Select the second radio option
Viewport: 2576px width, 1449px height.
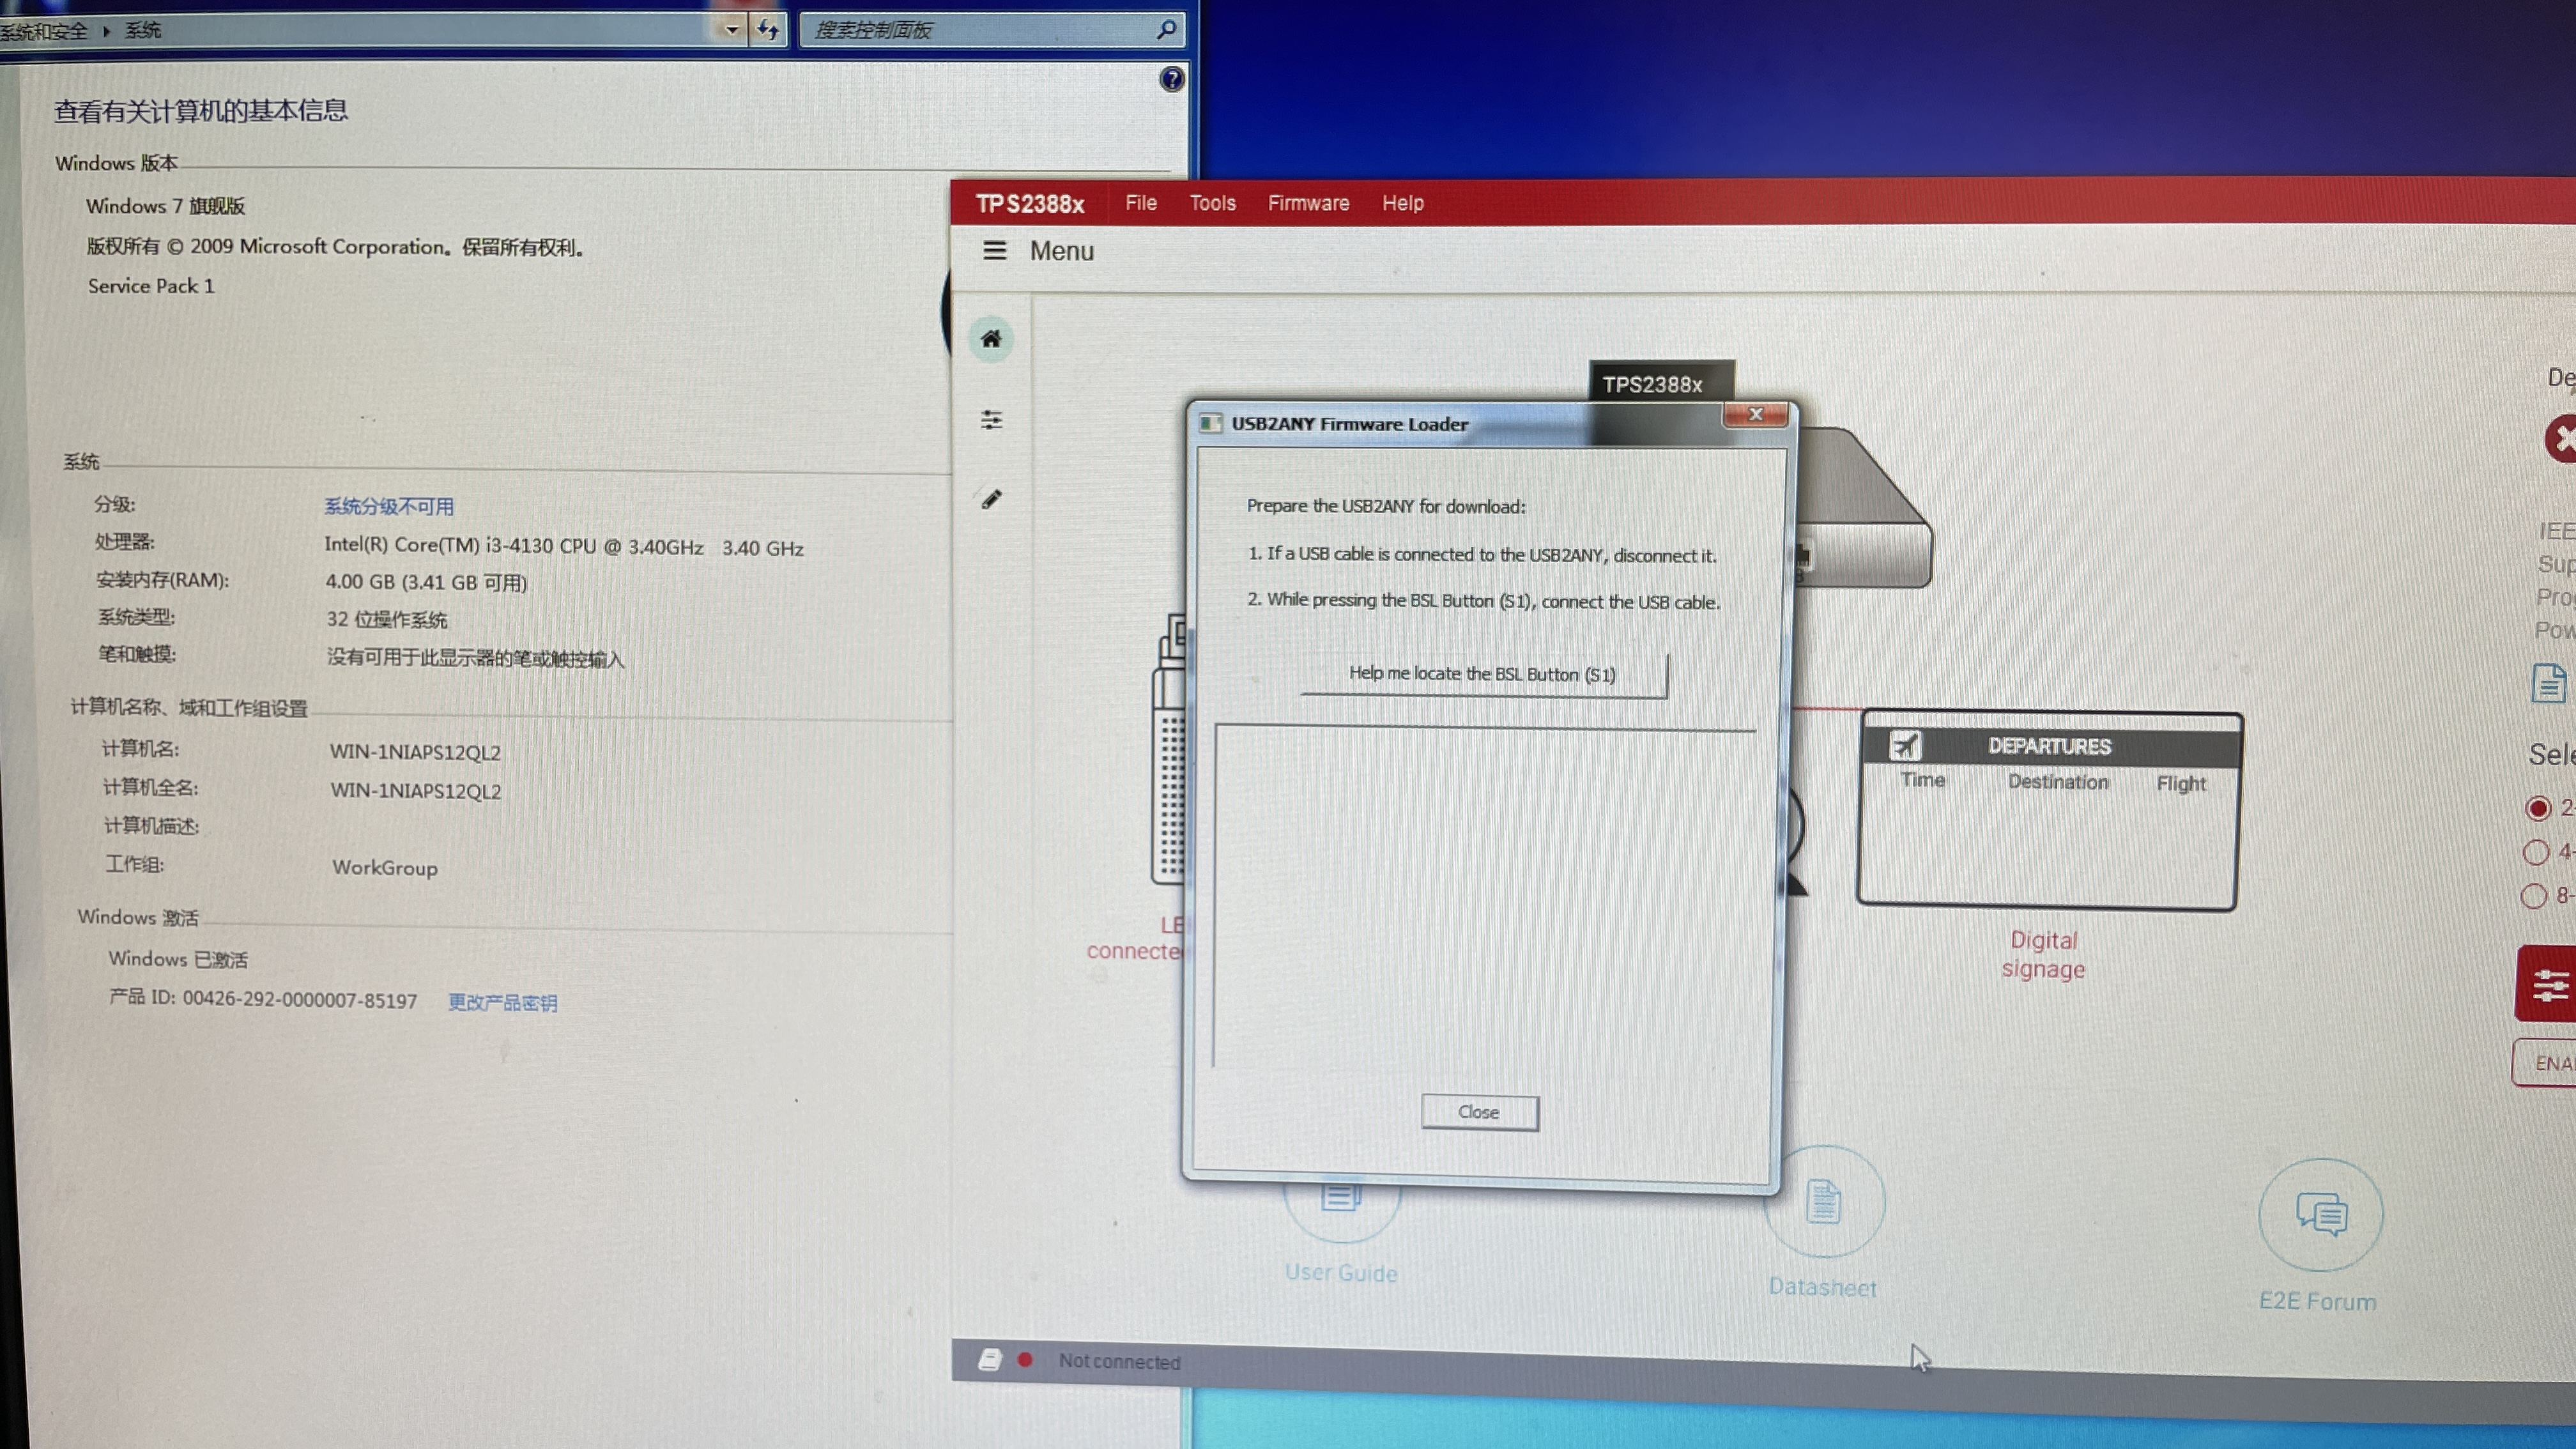click(2535, 852)
